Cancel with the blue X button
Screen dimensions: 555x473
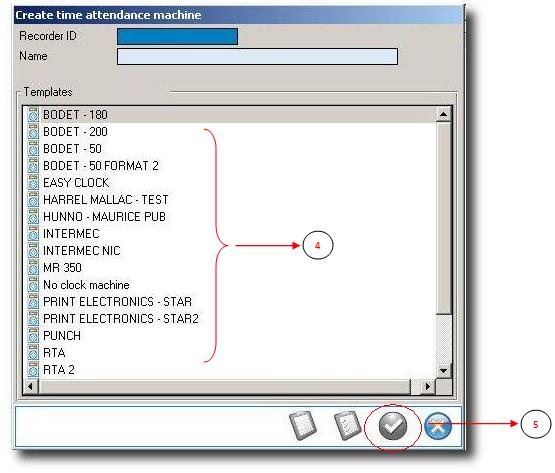pyautogui.click(x=438, y=426)
